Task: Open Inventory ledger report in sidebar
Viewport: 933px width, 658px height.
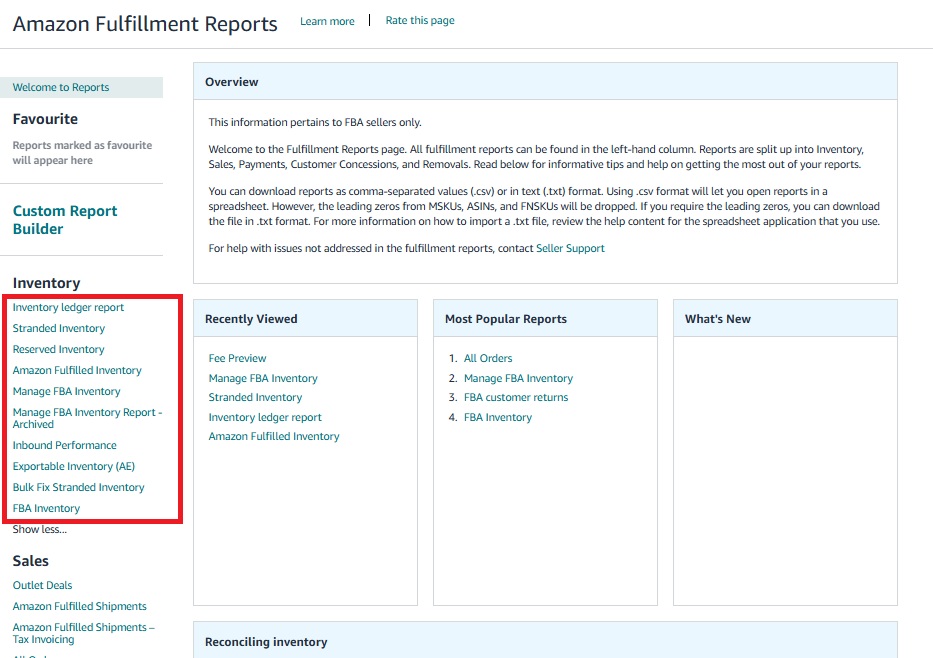Action: pos(68,308)
